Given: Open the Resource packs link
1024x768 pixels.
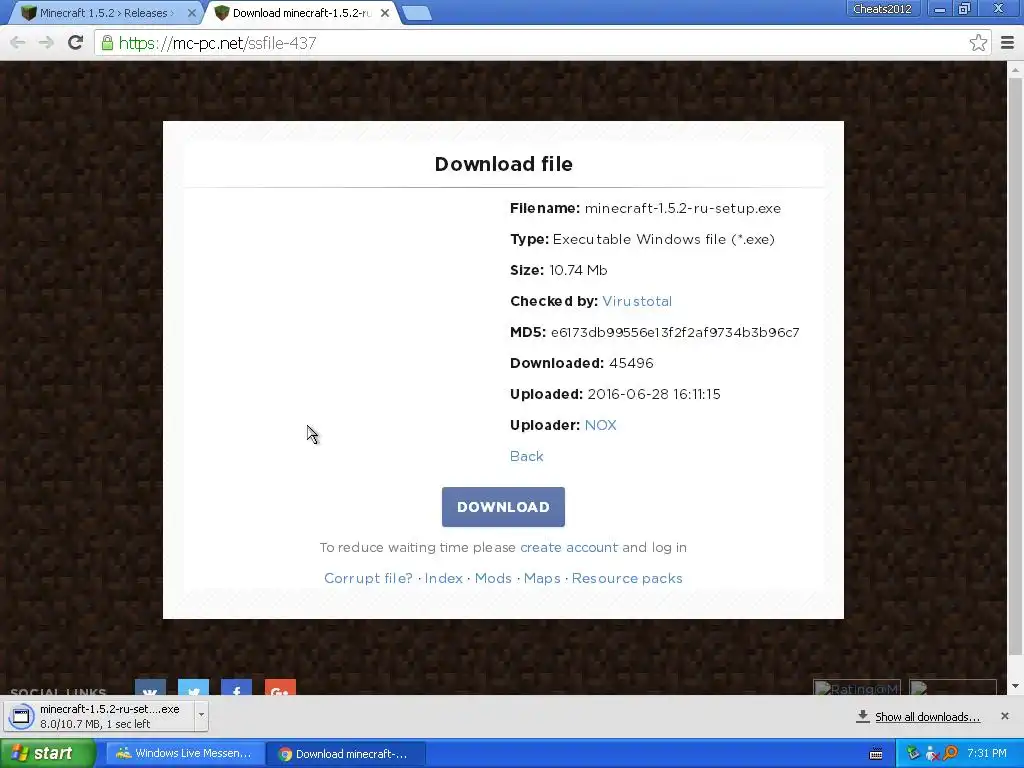Looking at the screenshot, I should point(627,579).
